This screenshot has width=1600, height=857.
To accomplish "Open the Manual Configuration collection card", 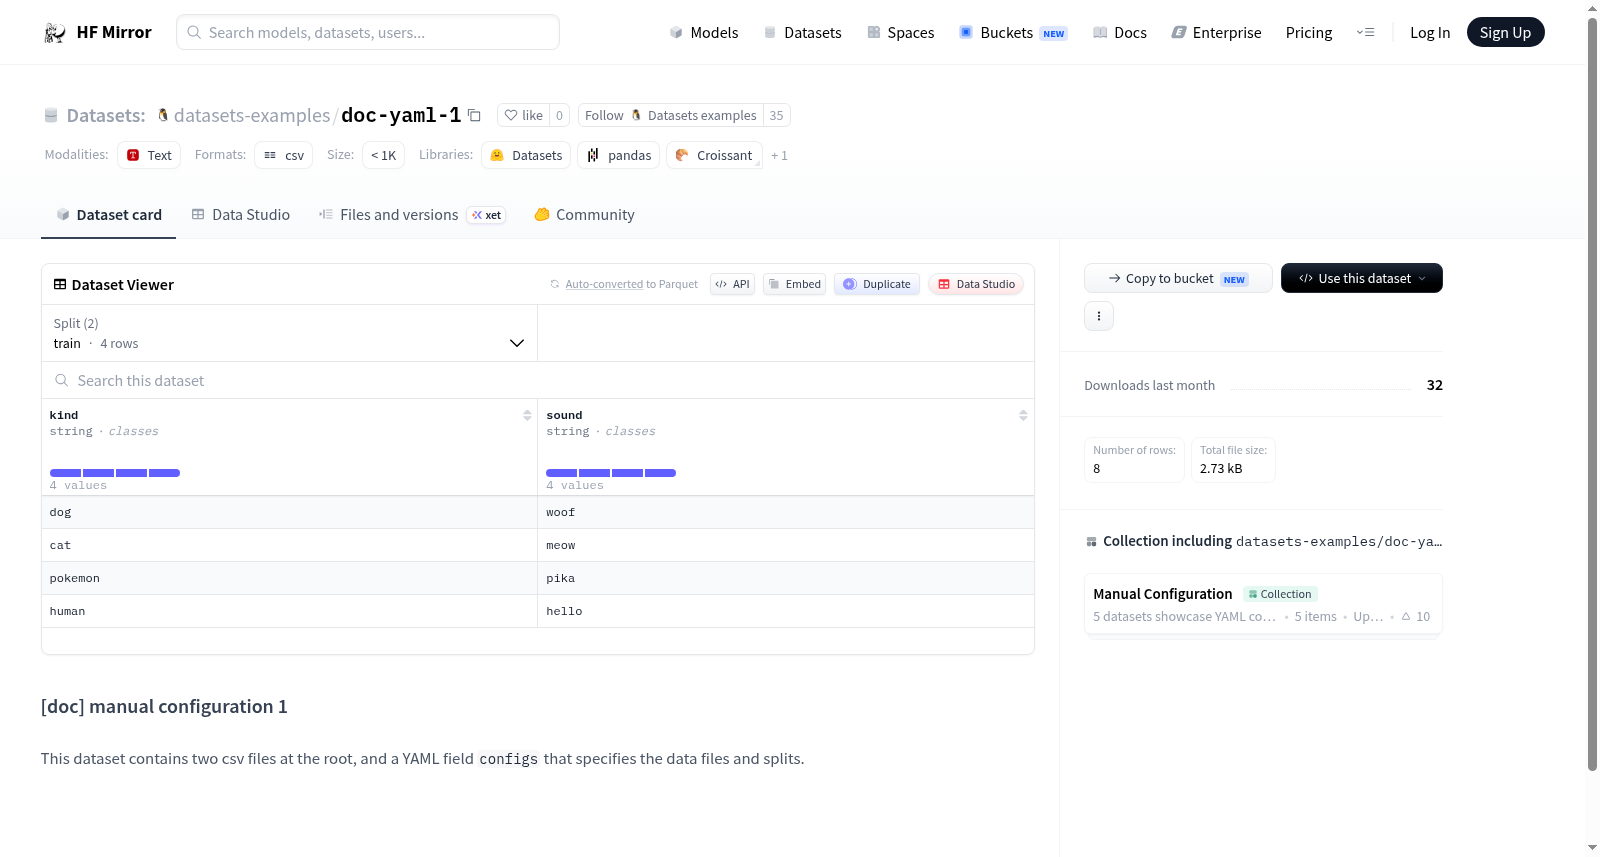I will 1263,605.
